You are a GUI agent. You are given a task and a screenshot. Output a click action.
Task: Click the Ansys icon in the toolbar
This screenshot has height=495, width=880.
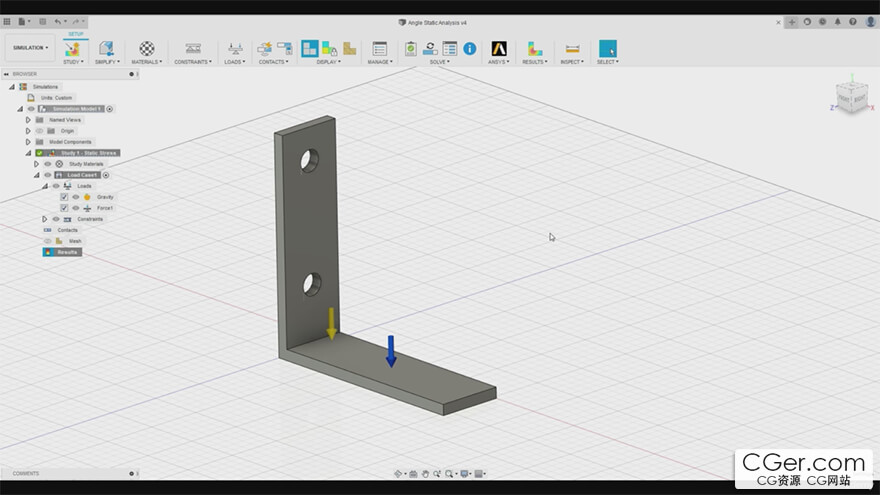click(499, 48)
